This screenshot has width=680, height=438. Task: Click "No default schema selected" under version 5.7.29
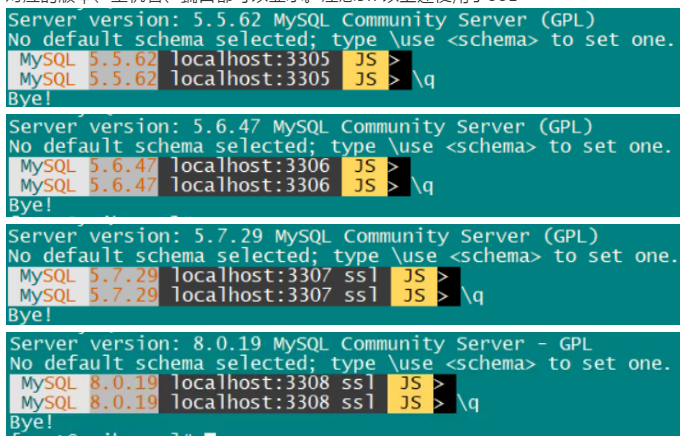coord(163,256)
